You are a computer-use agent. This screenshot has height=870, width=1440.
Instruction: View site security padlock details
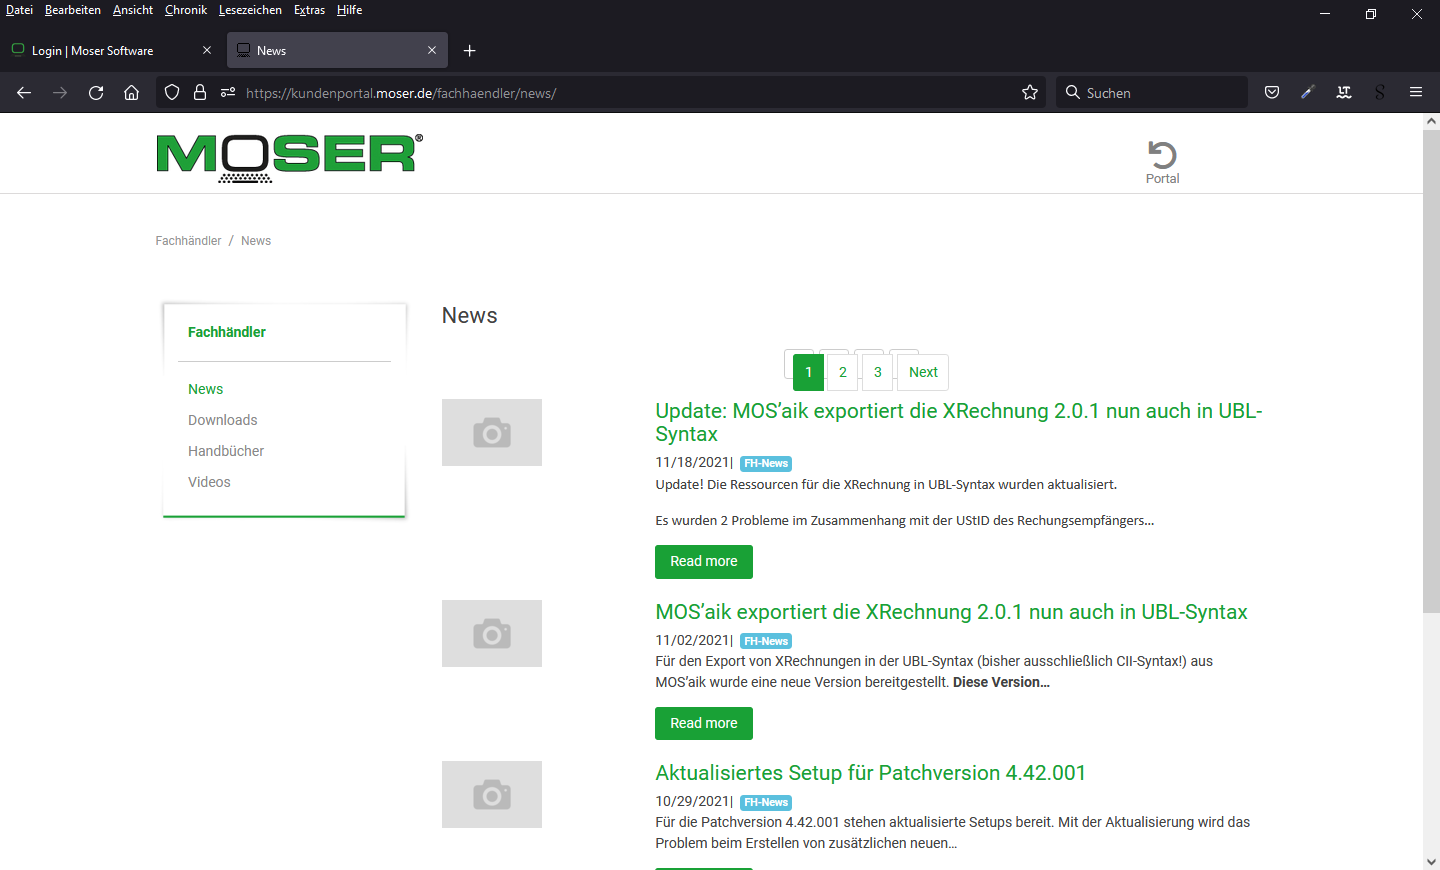tap(200, 93)
